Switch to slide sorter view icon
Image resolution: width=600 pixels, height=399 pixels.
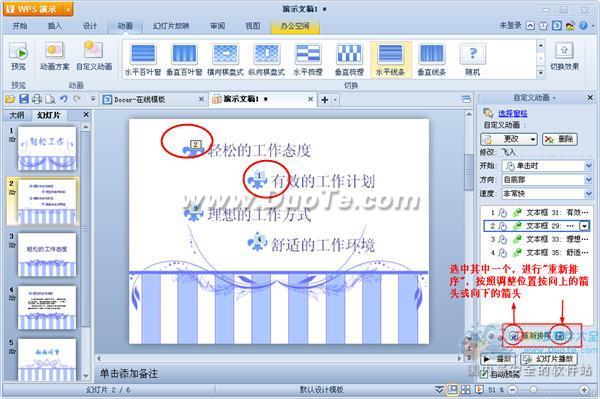(x=466, y=390)
